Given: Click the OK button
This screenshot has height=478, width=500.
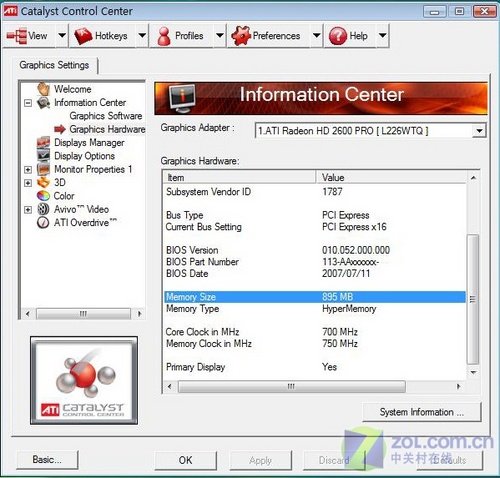Looking at the screenshot, I should point(185,460).
